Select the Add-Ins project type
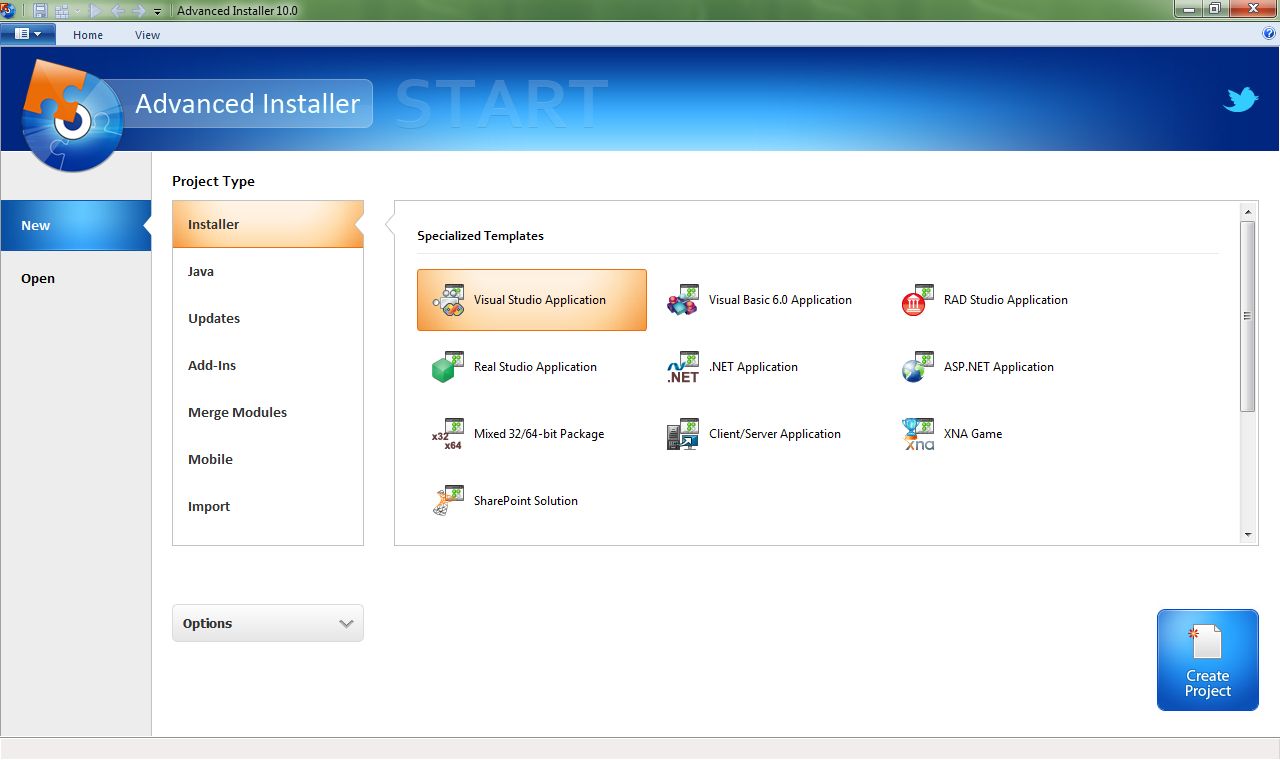 pyautogui.click(x=268, y=365)
